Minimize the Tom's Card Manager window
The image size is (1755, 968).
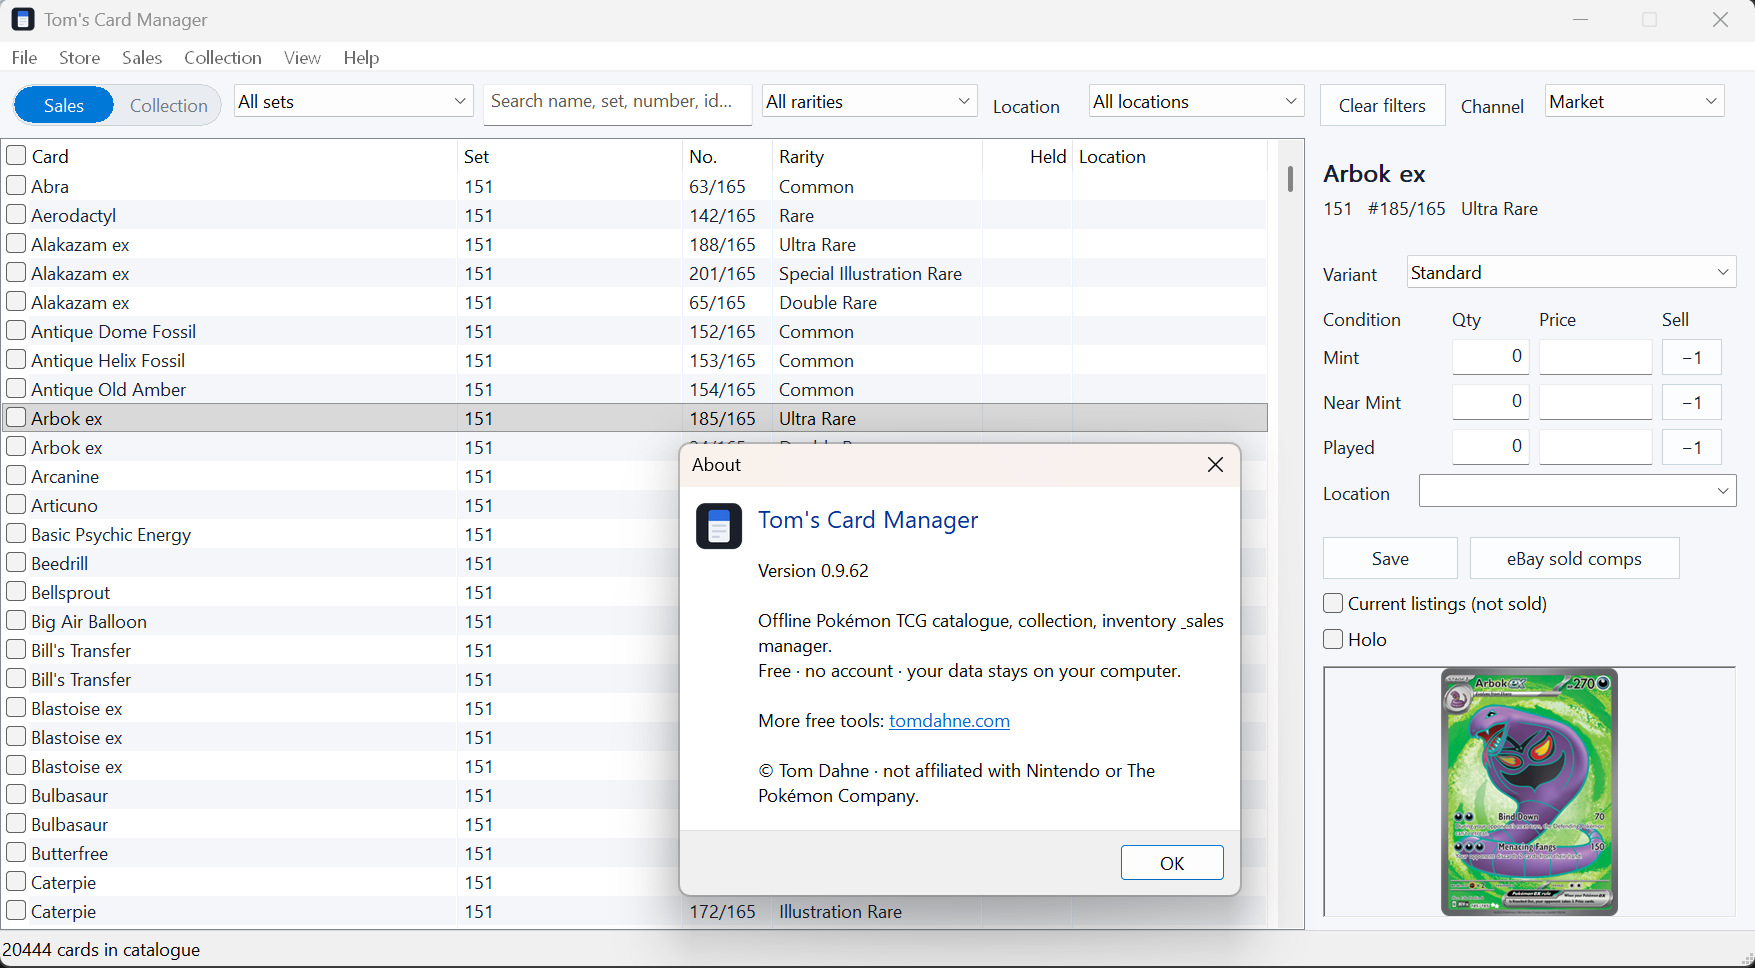point(1580,19)
